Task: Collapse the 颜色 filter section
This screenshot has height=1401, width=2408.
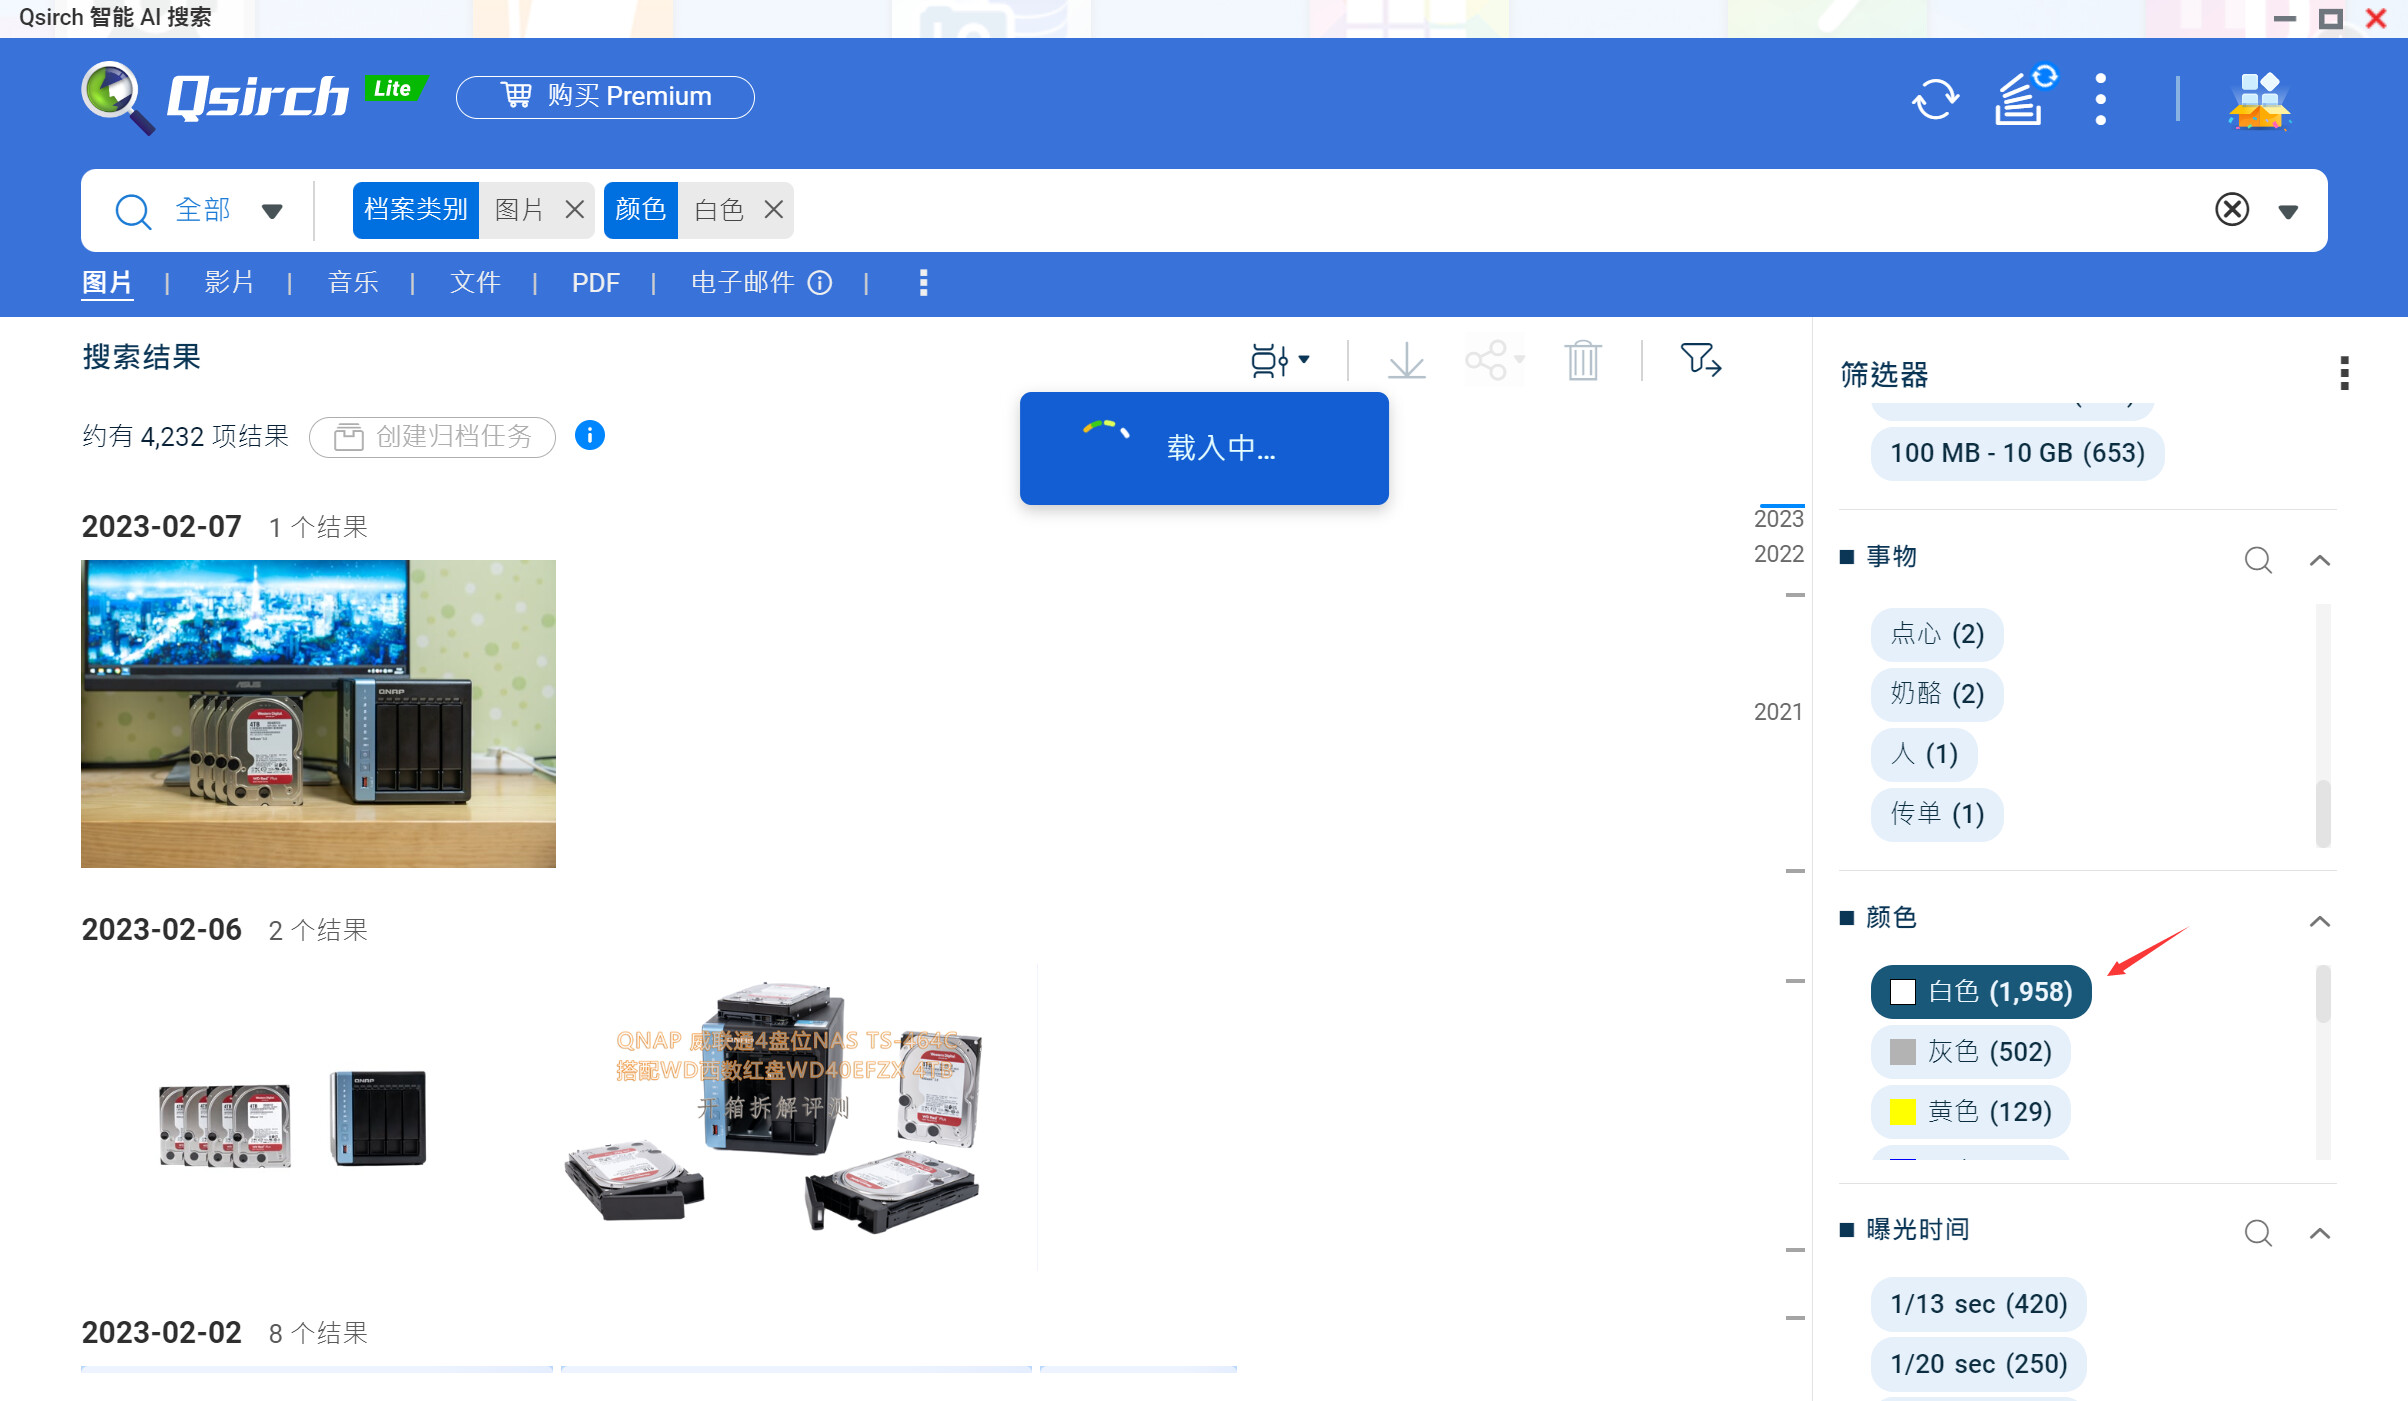Action: click(2319, 921)
